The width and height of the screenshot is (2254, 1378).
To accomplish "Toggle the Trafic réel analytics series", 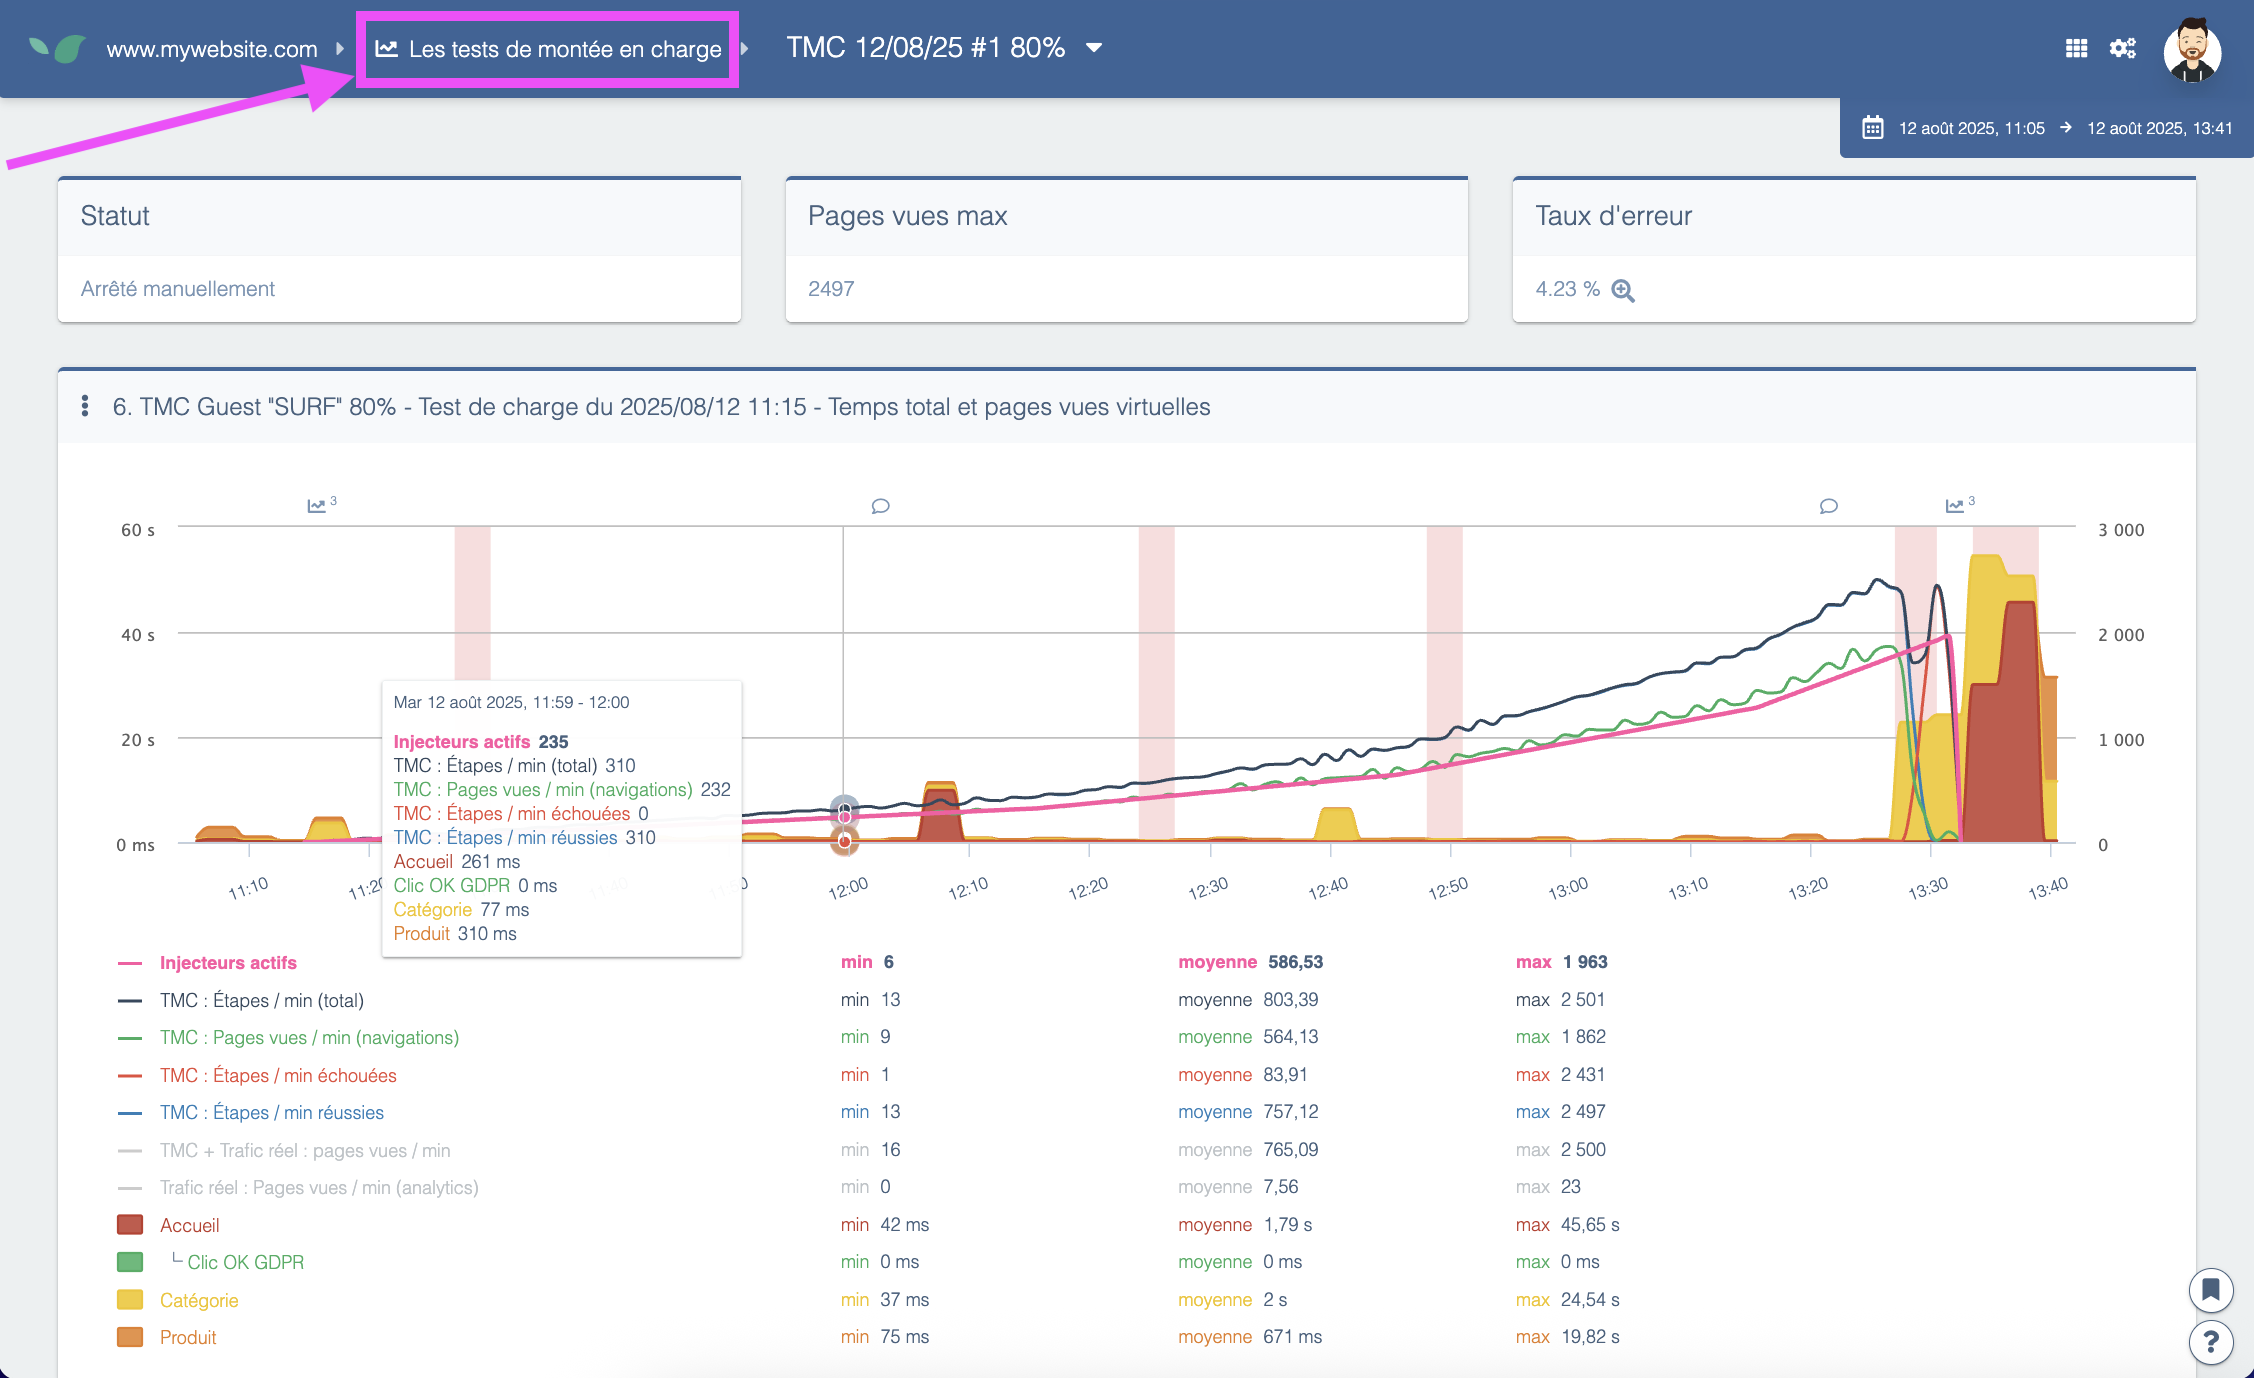I will [x=318, y=1188].
